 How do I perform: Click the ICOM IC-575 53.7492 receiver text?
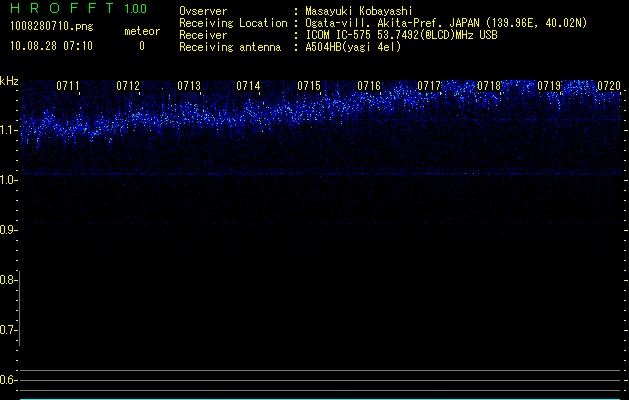[x=402, y=35]
